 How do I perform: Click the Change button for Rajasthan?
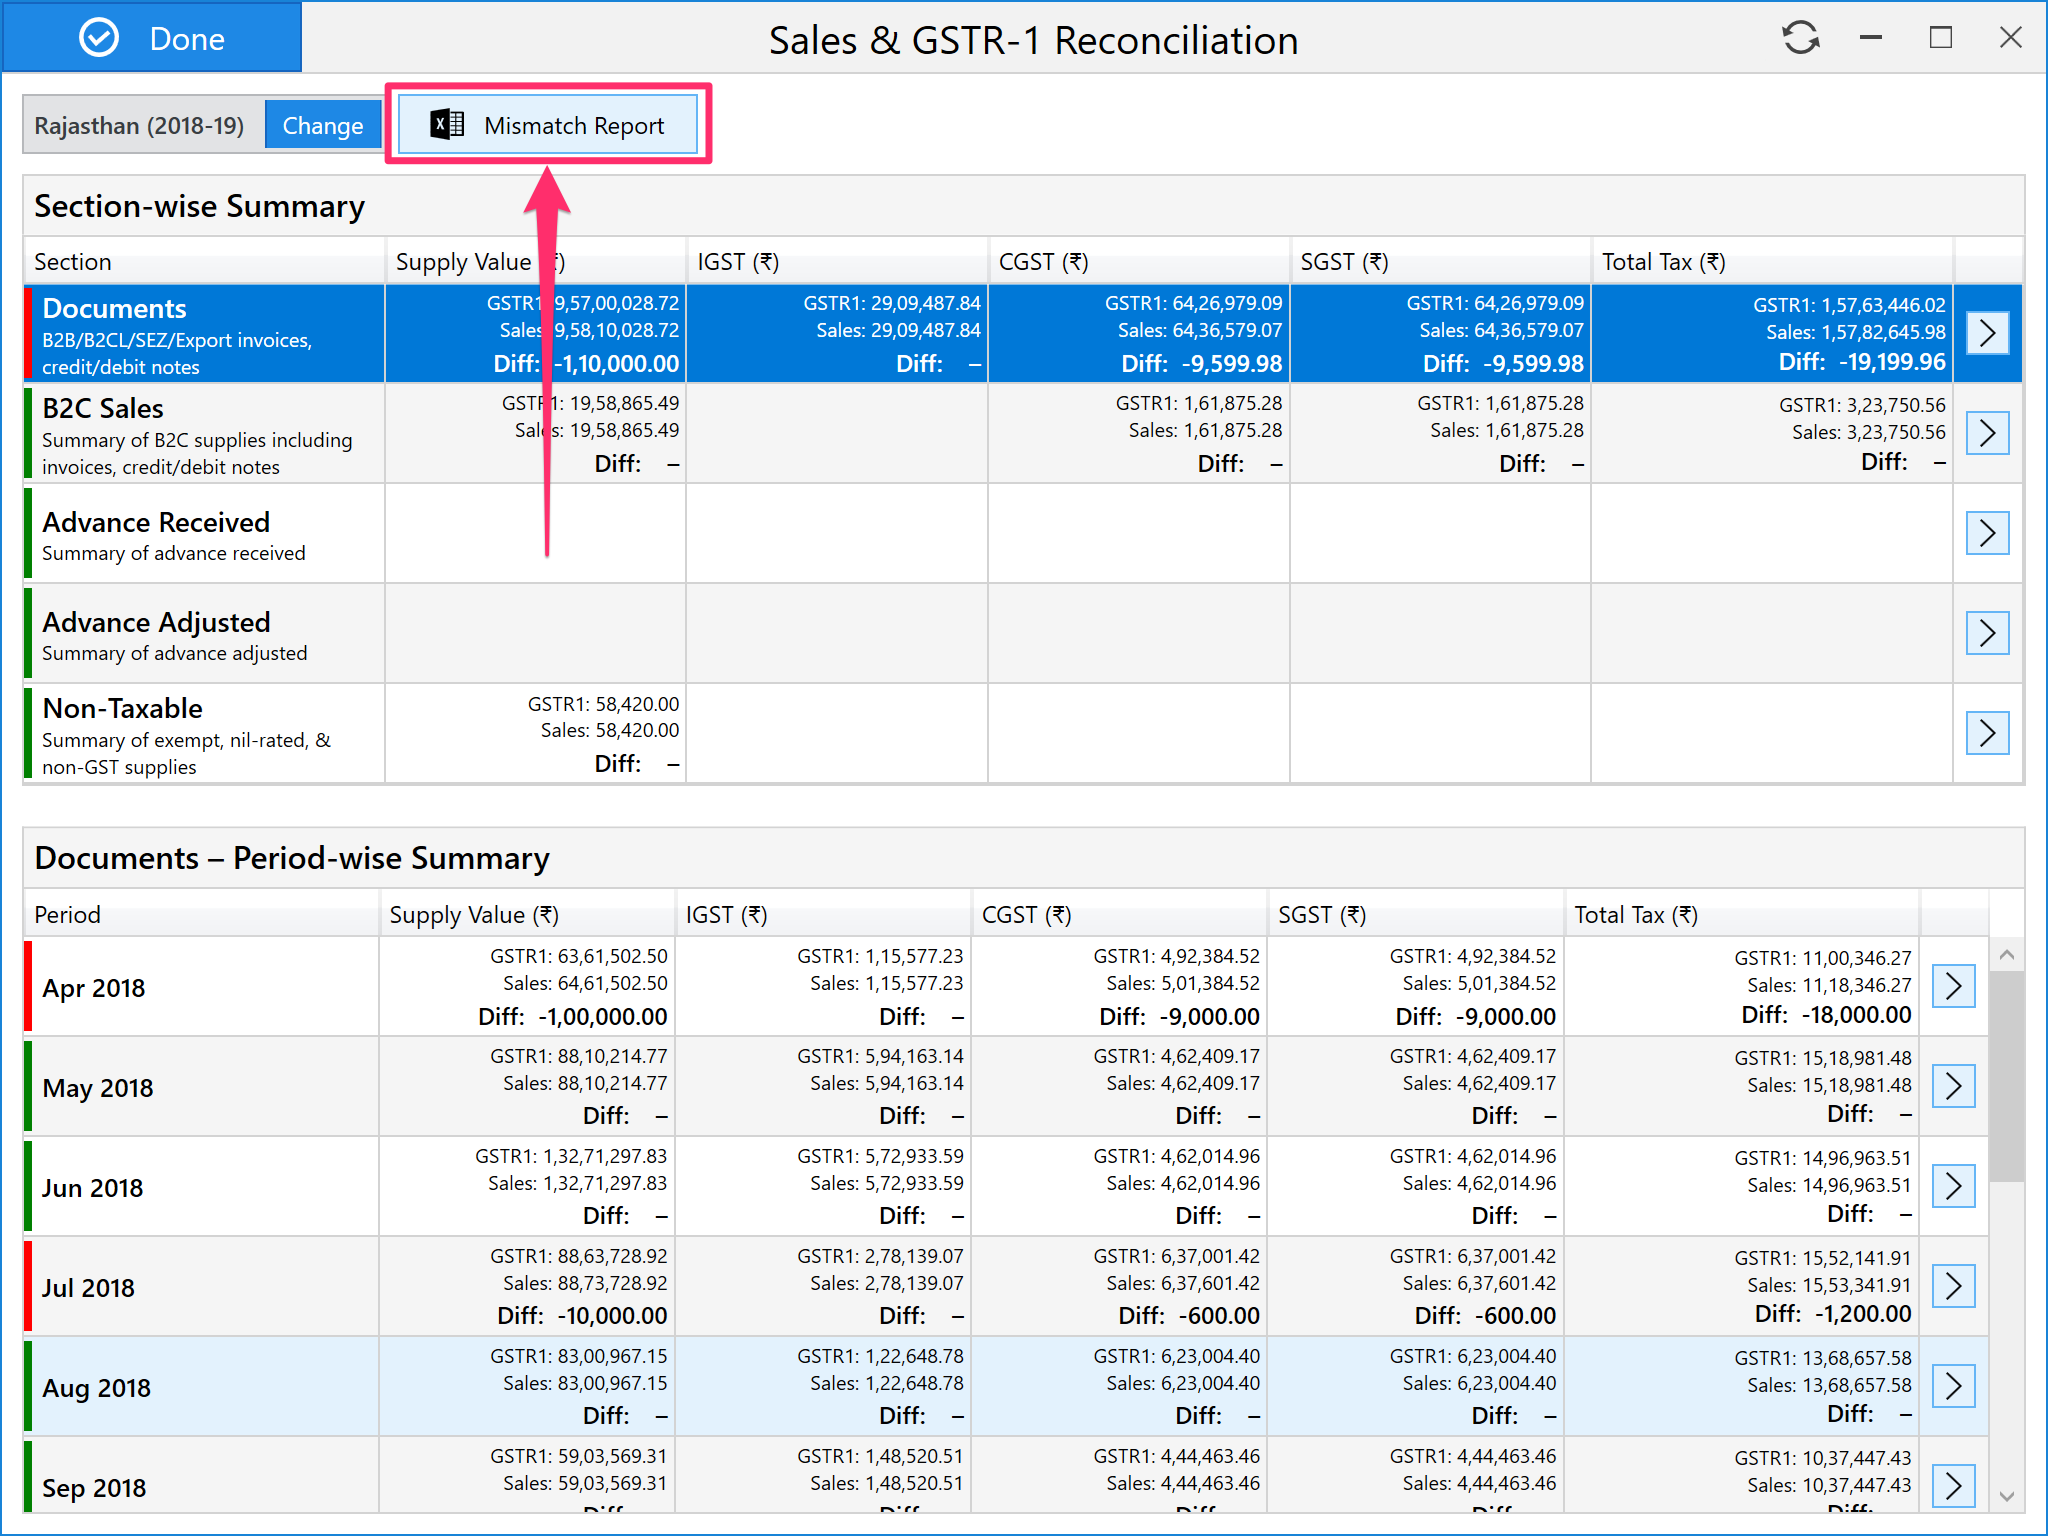[322, 125]
